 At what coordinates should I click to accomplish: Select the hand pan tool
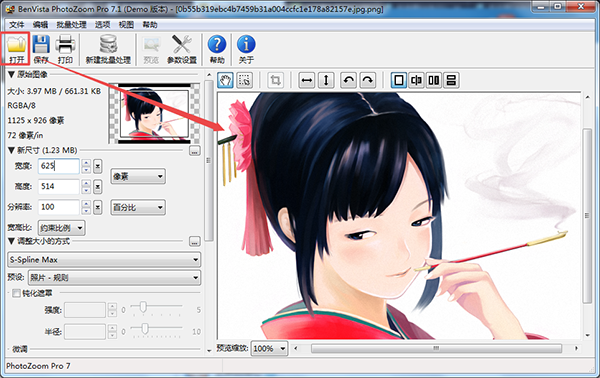[225, 80]
